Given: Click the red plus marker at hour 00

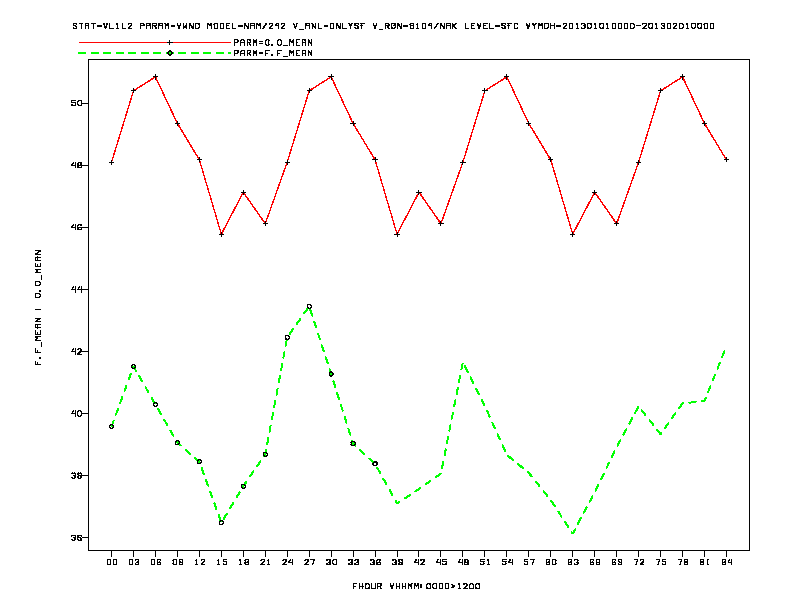Looking at the screenshot, I should pos(112,163).
